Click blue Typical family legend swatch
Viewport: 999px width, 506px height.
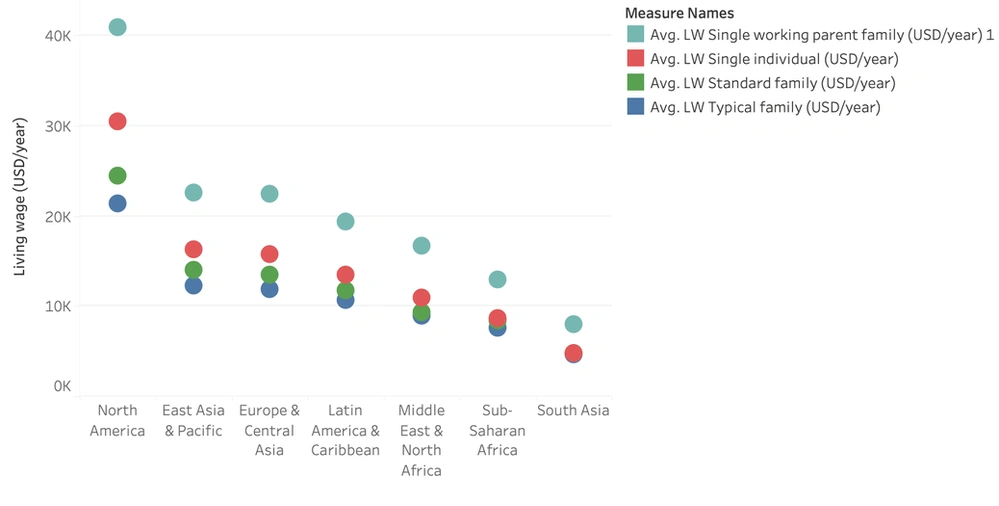pyautogui.click(x=635, y=107)
